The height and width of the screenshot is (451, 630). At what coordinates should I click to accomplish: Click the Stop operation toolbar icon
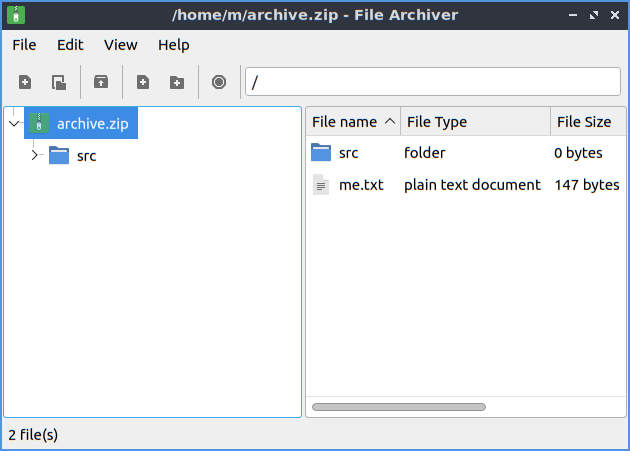pyautogui.click(x=219, y=82)
